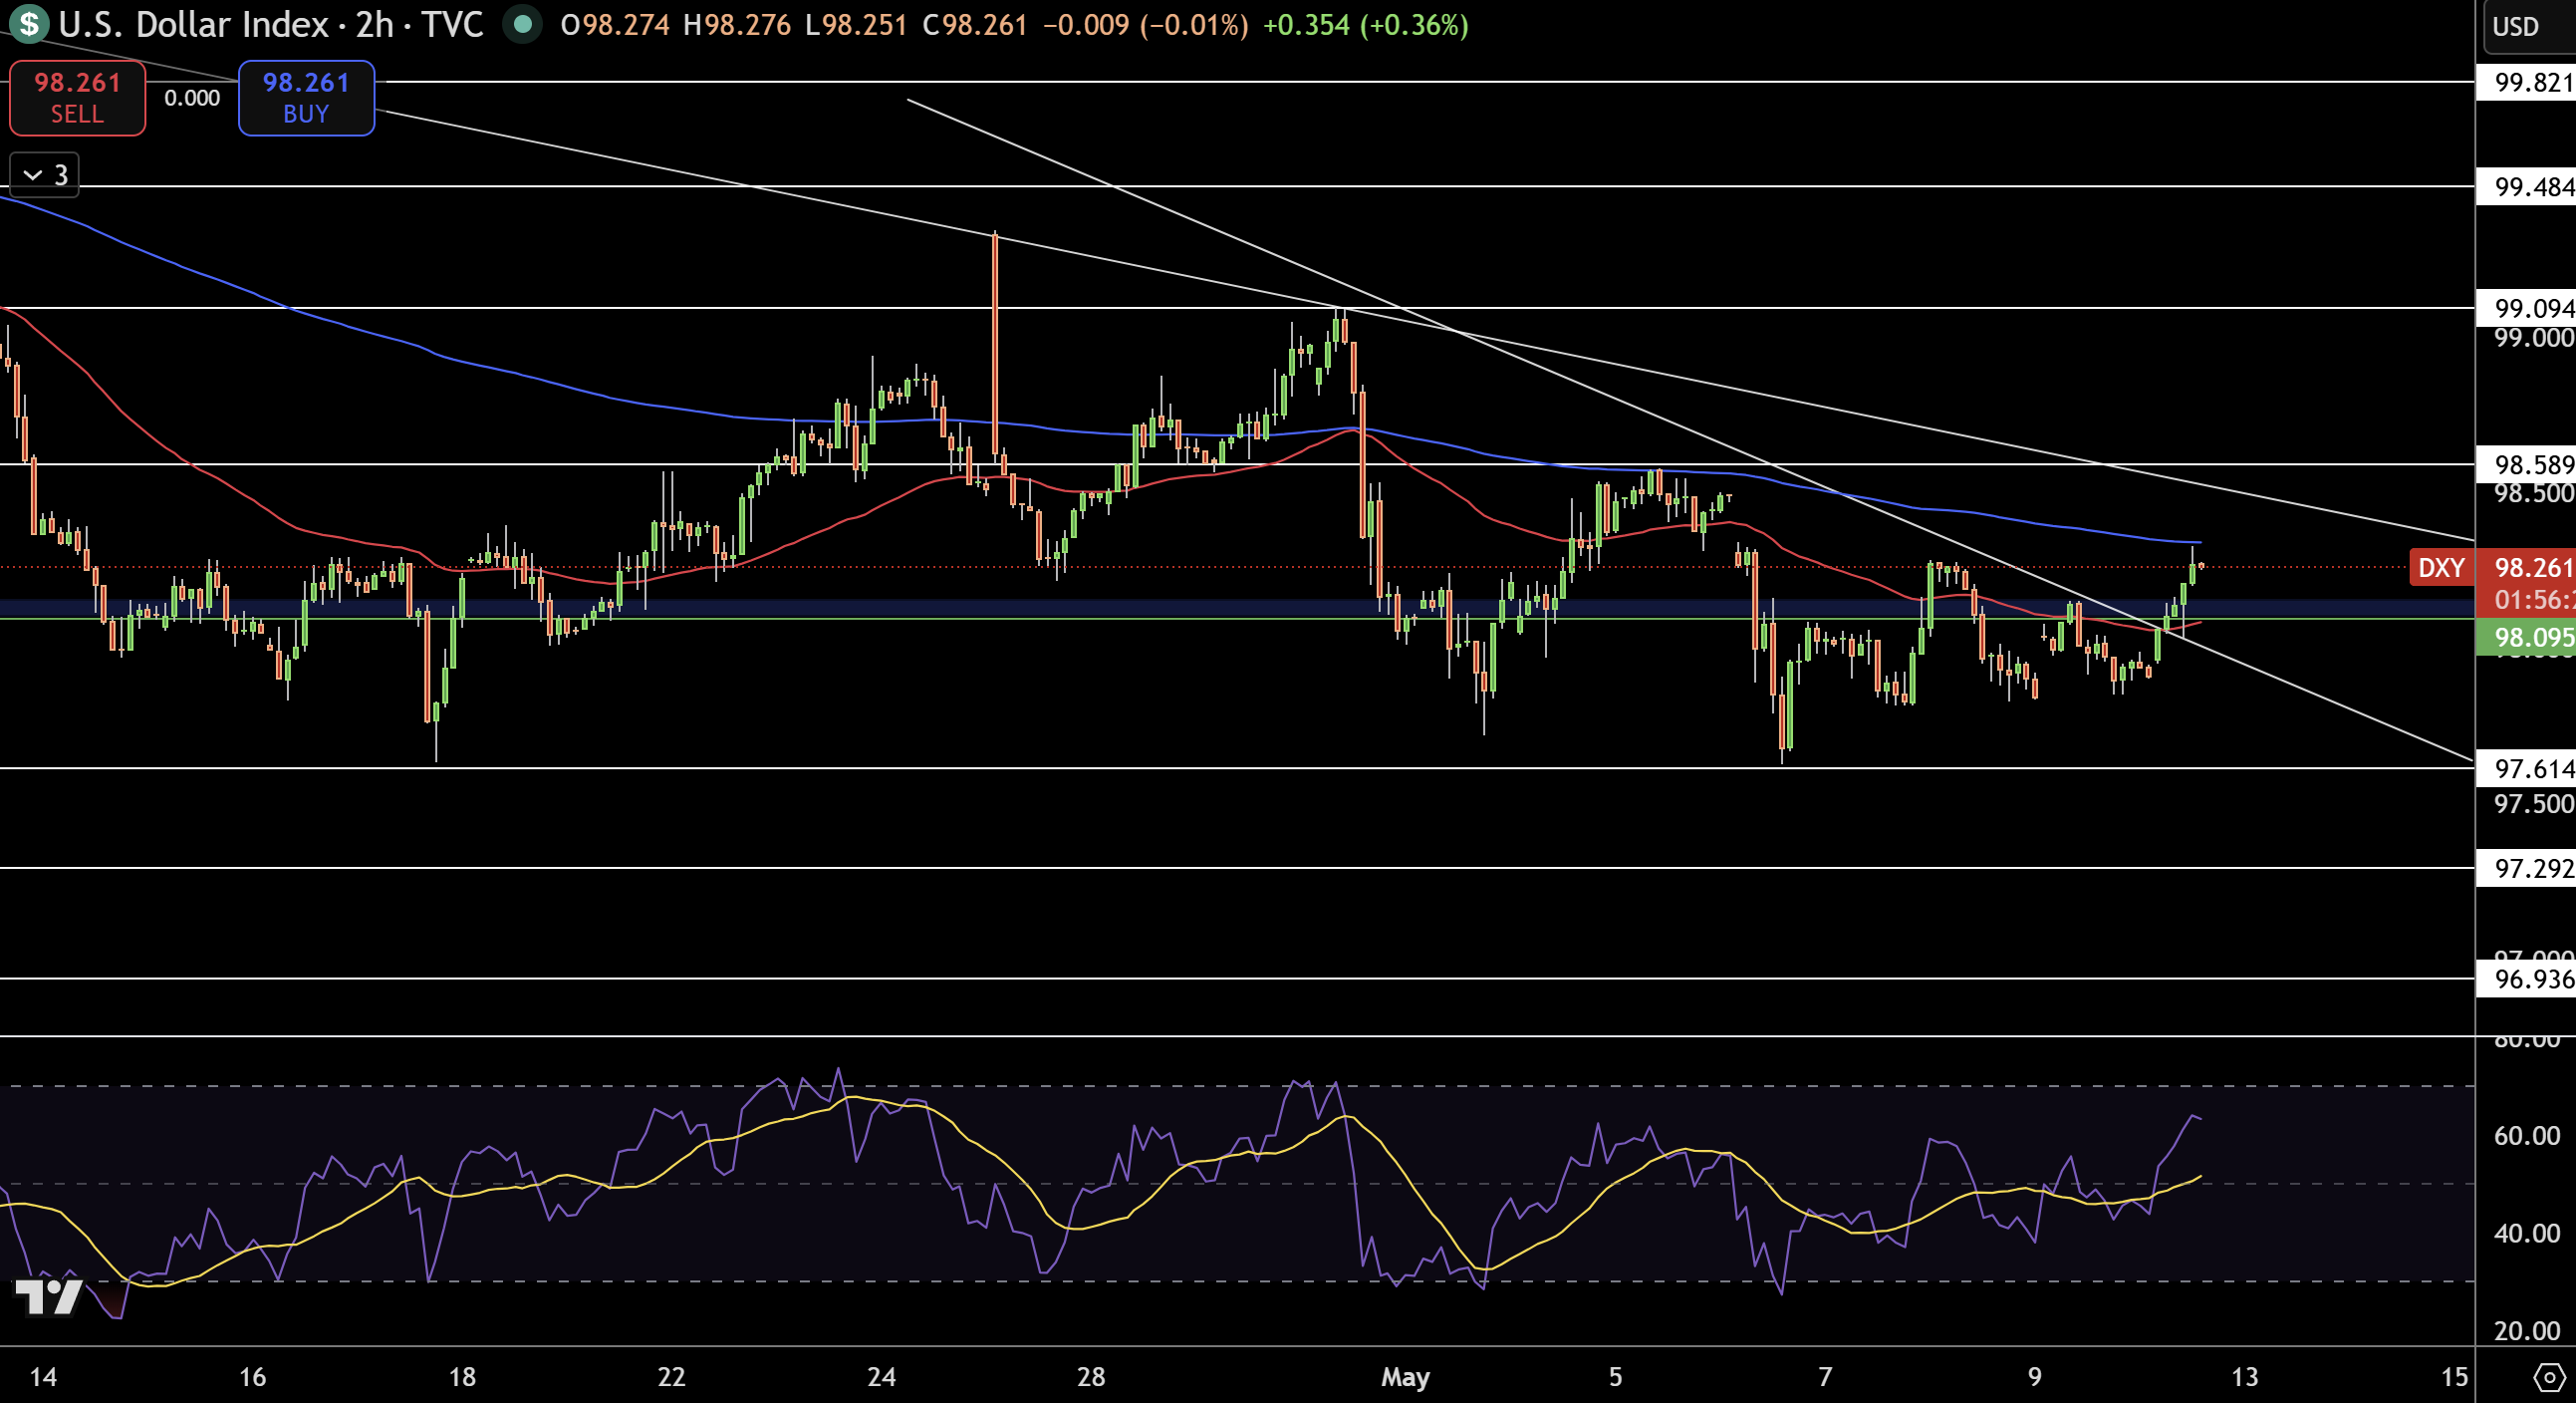Click the May date label on time axis
Screen dimensions: 2576x1403
[1405, 1377]
